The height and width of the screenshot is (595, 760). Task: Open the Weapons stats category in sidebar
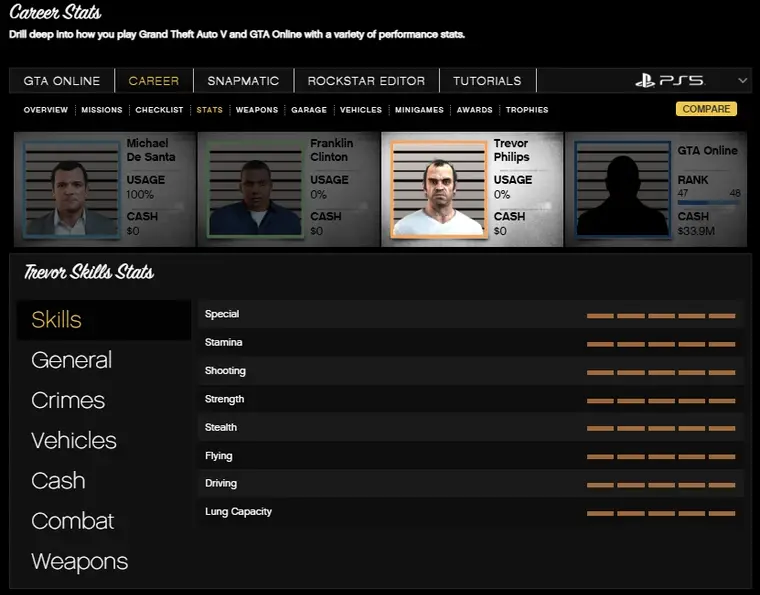pos(79,562)
